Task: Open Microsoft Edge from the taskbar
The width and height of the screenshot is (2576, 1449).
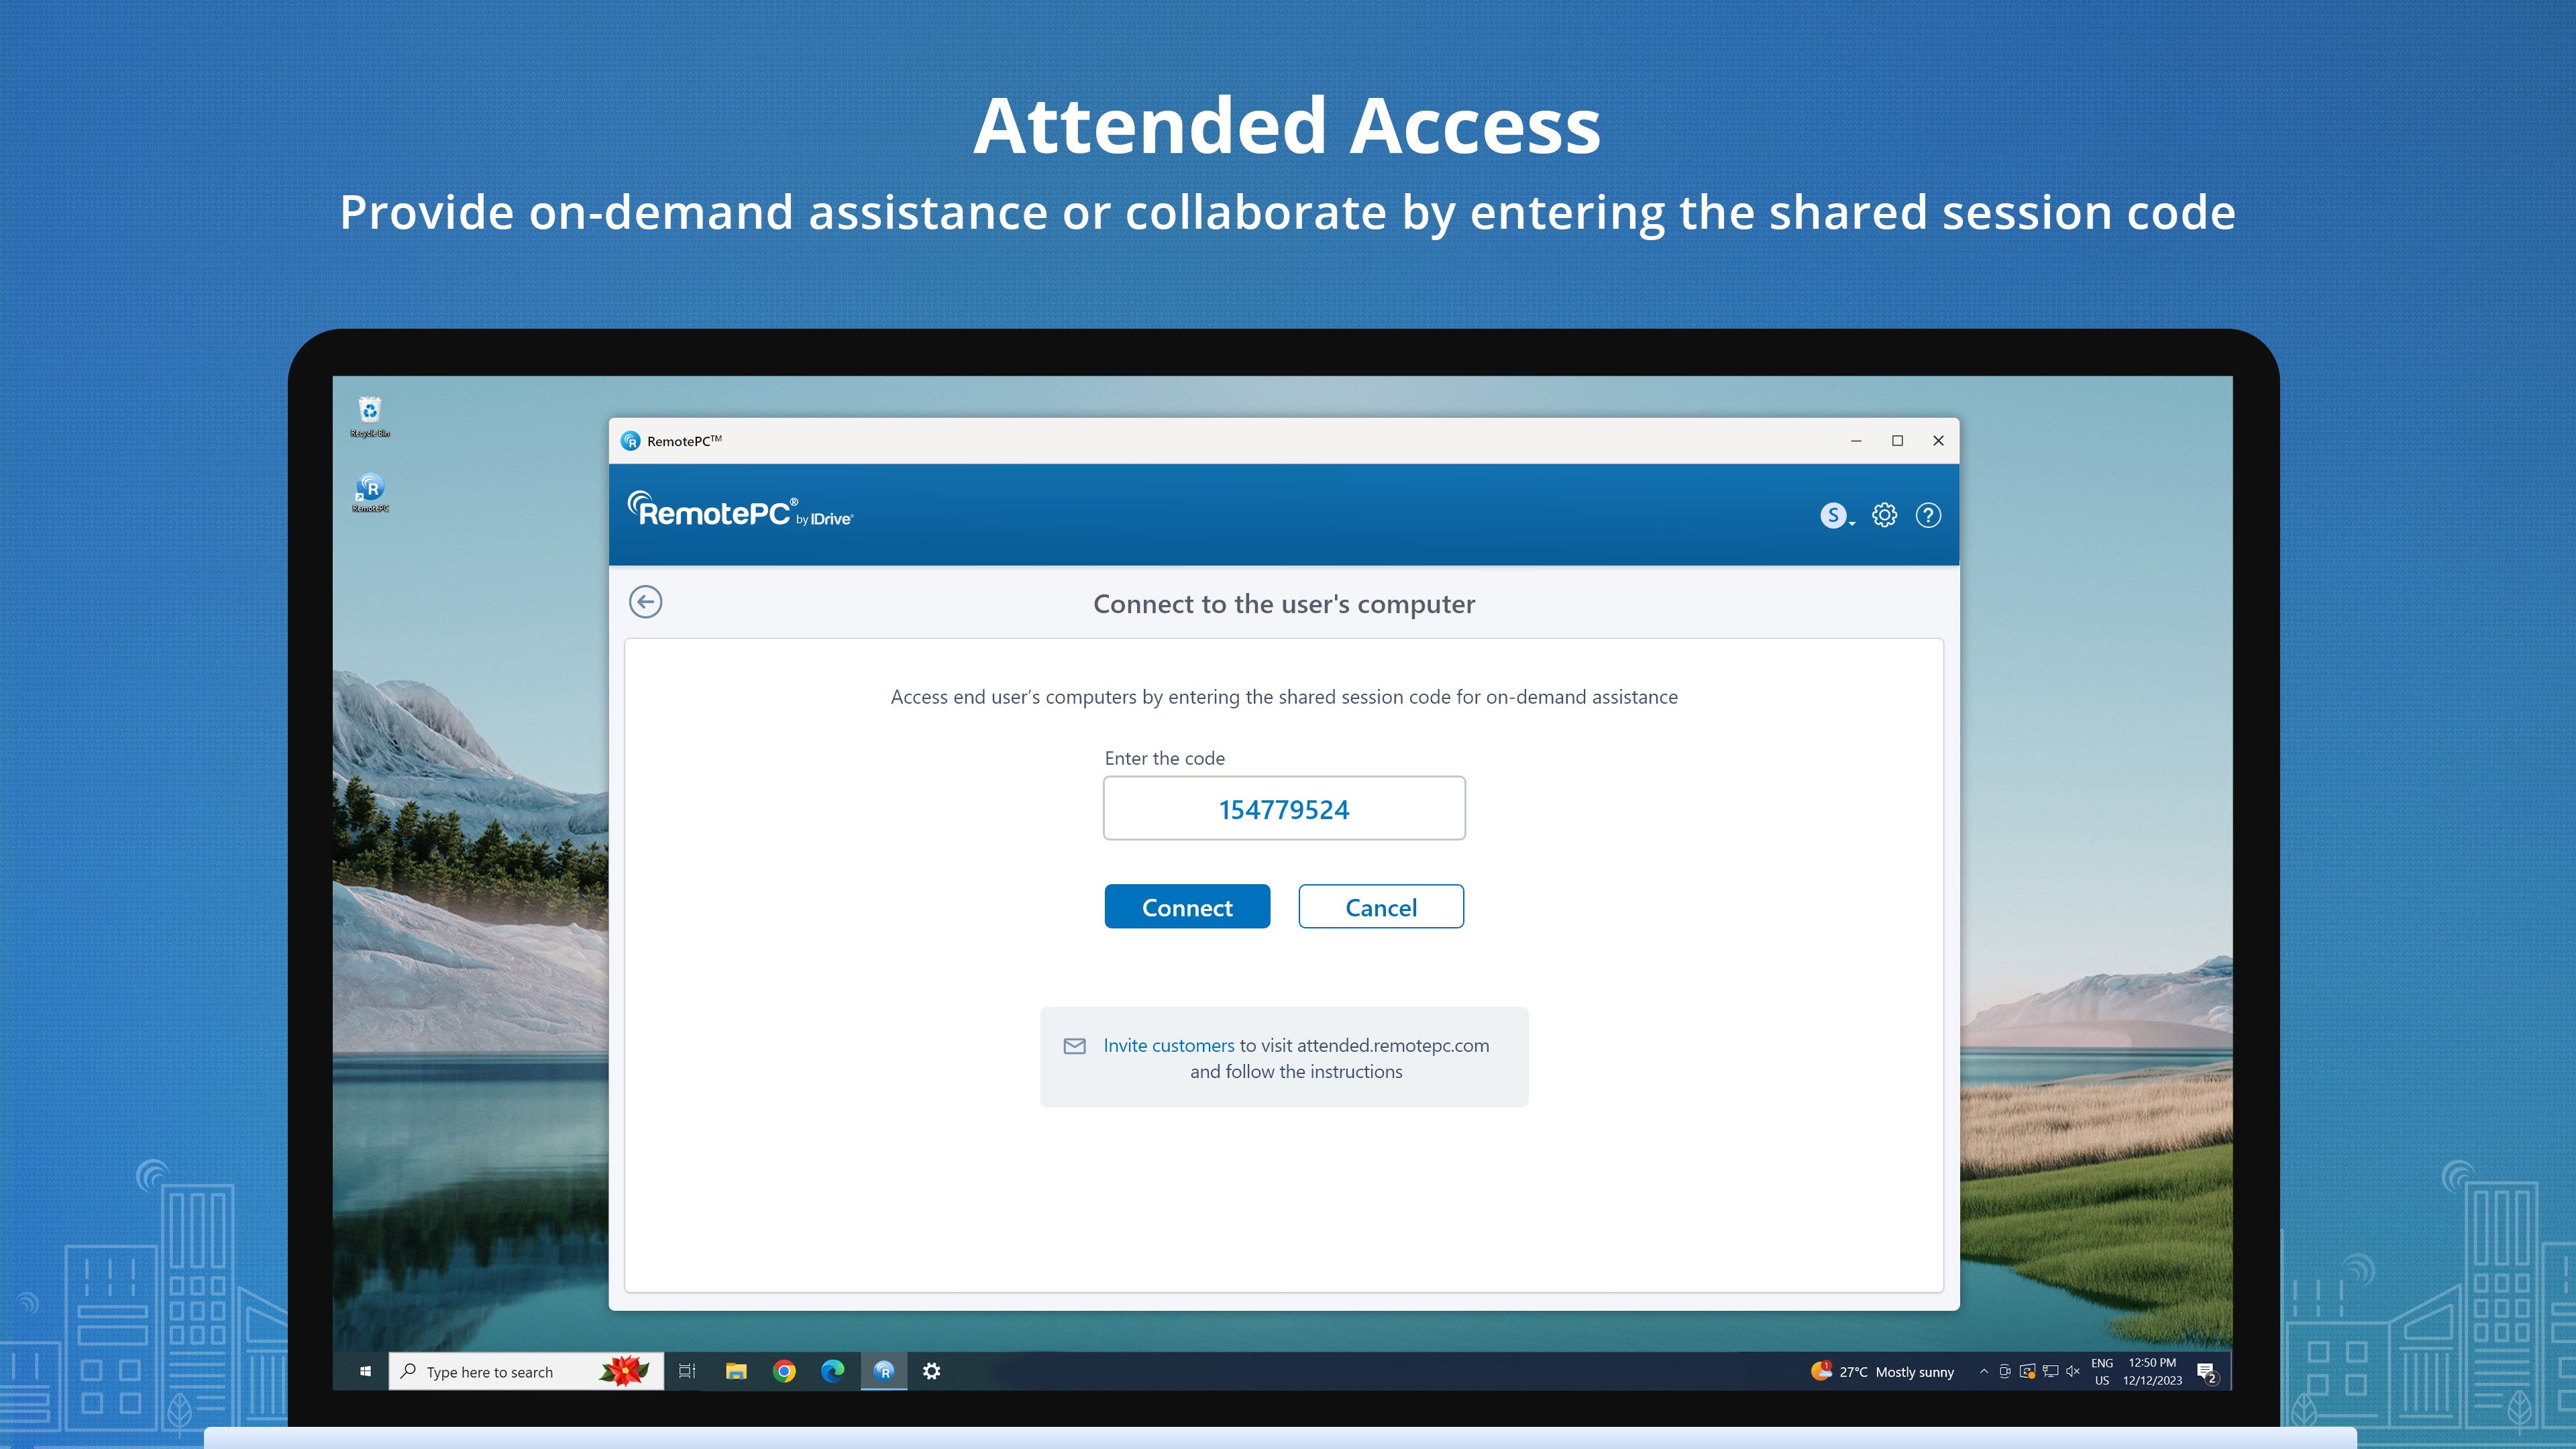Action: pyautogui.click(x=834, y=1371)
